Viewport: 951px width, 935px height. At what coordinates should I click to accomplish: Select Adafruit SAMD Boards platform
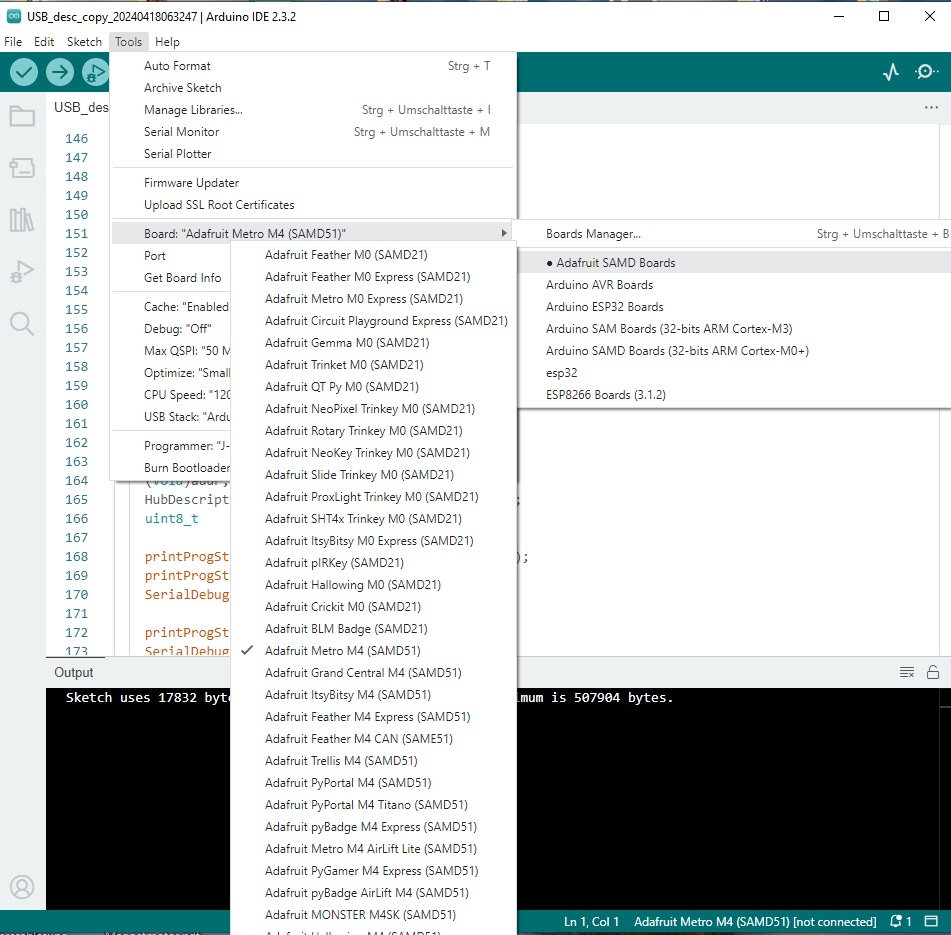(735, 263)
